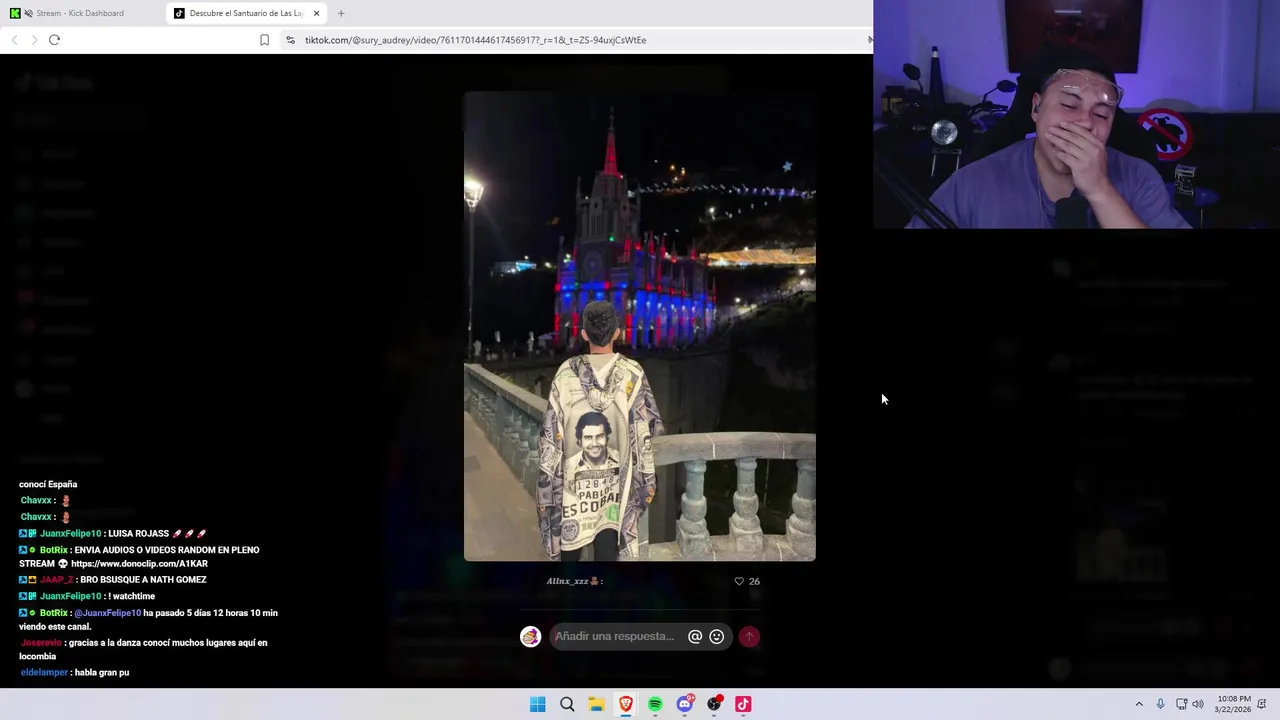Click JAAP_Z username in chat
The width and height of the screenshot is (1280, 720).
(56, 580)
